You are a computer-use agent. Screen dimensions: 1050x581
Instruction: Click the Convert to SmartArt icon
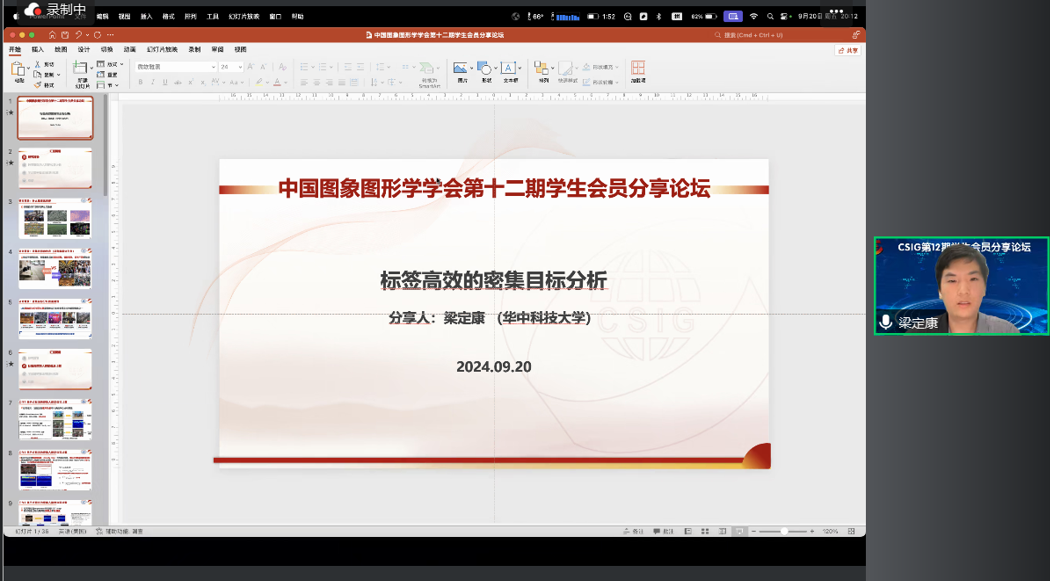(x=427, y=68)
